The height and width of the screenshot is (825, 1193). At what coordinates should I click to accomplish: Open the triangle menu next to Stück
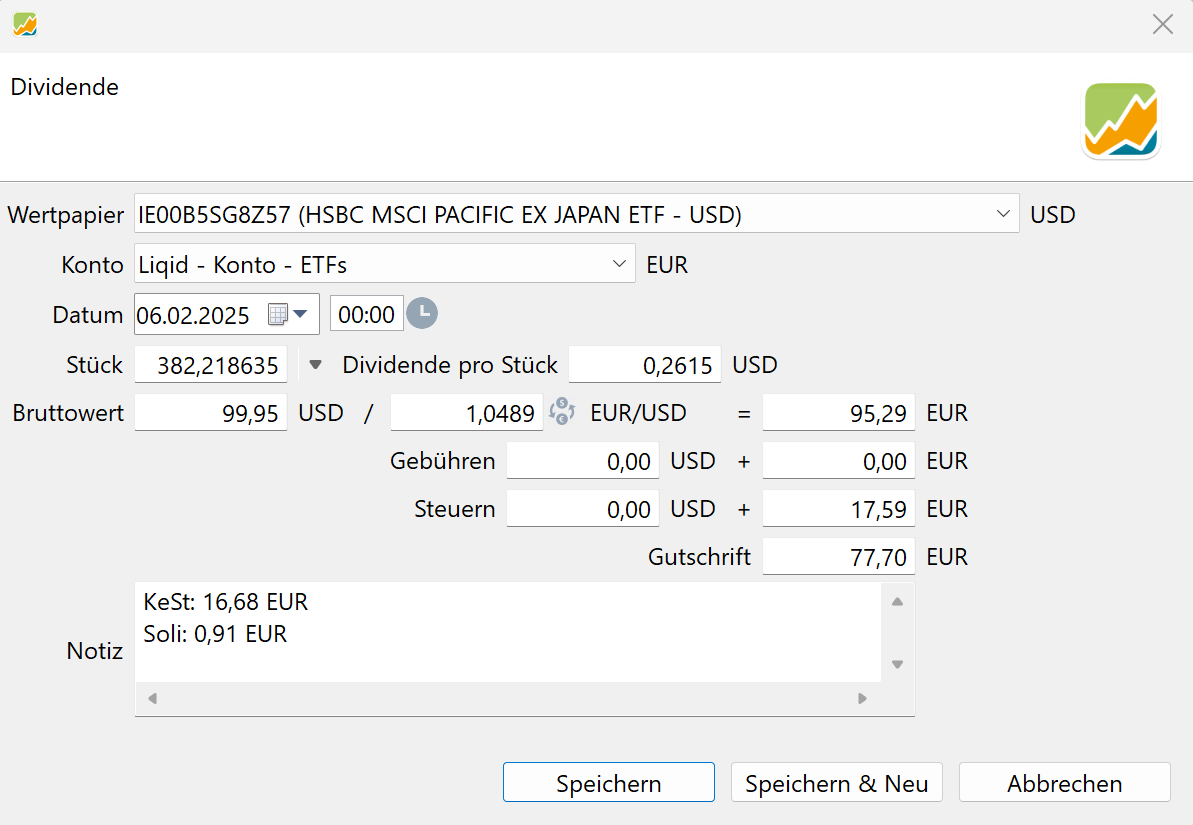click(316, 365)
